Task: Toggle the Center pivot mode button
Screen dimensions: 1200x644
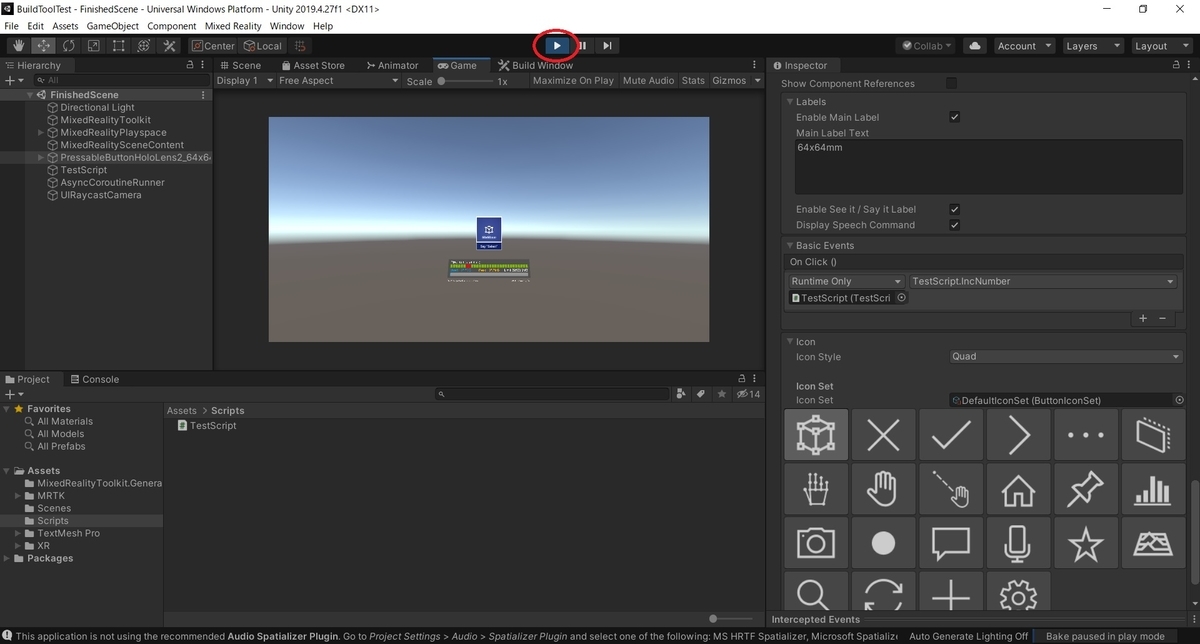Action: pyautogui.click(x=213, y=46)
